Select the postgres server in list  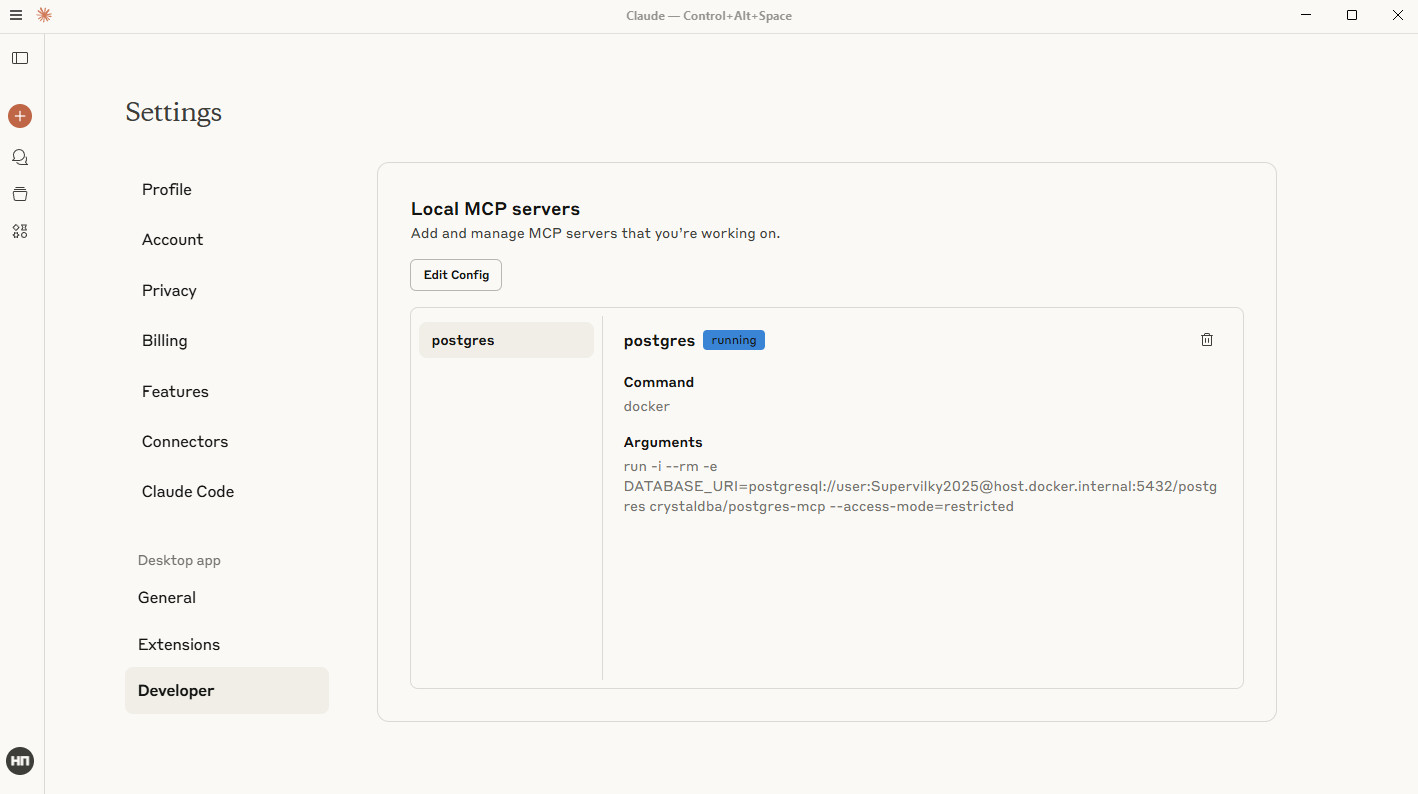506,340
